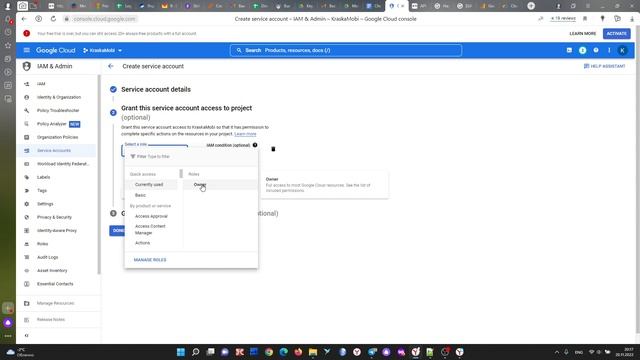Click the address bar console.cloud.google.com

click(x=104, y=19)
